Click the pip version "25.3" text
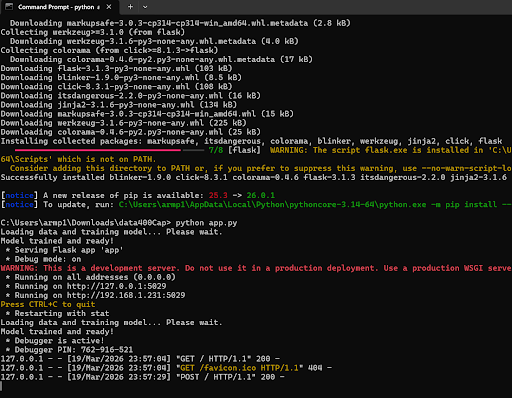 pyautogui.click(x=218, y=195)
